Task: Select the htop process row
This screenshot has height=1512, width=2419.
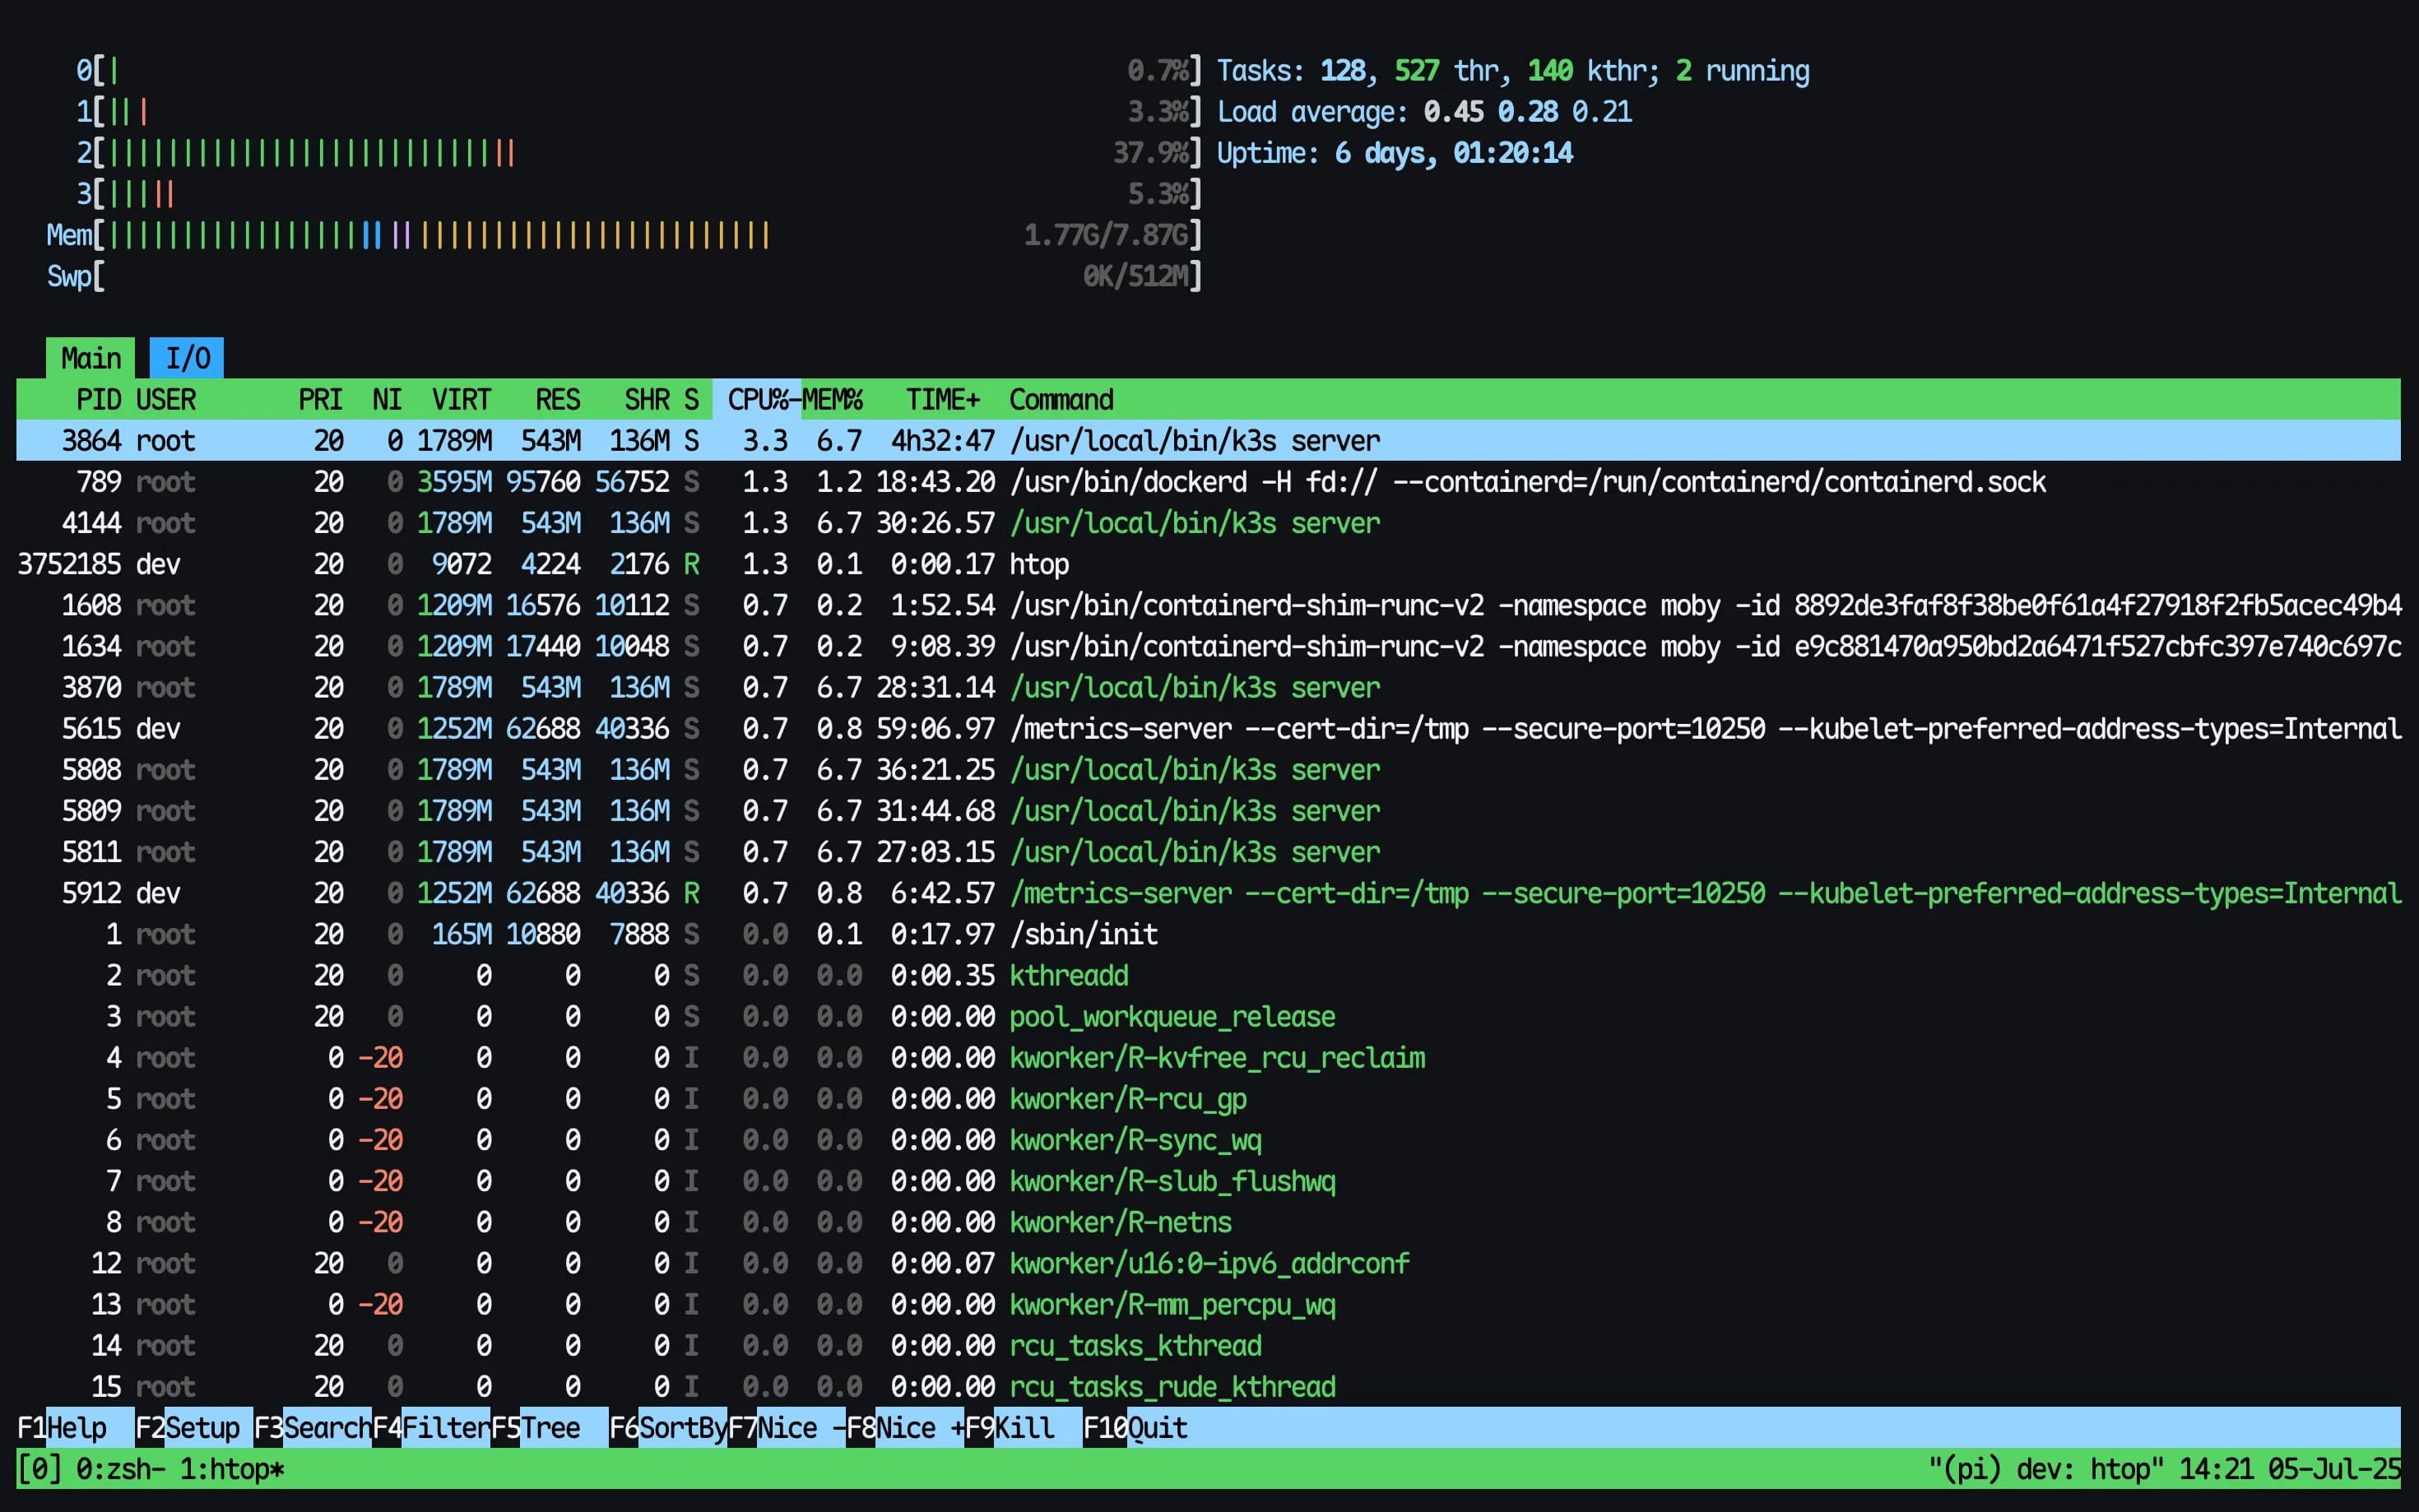Action: click(x=1038, y=564)
